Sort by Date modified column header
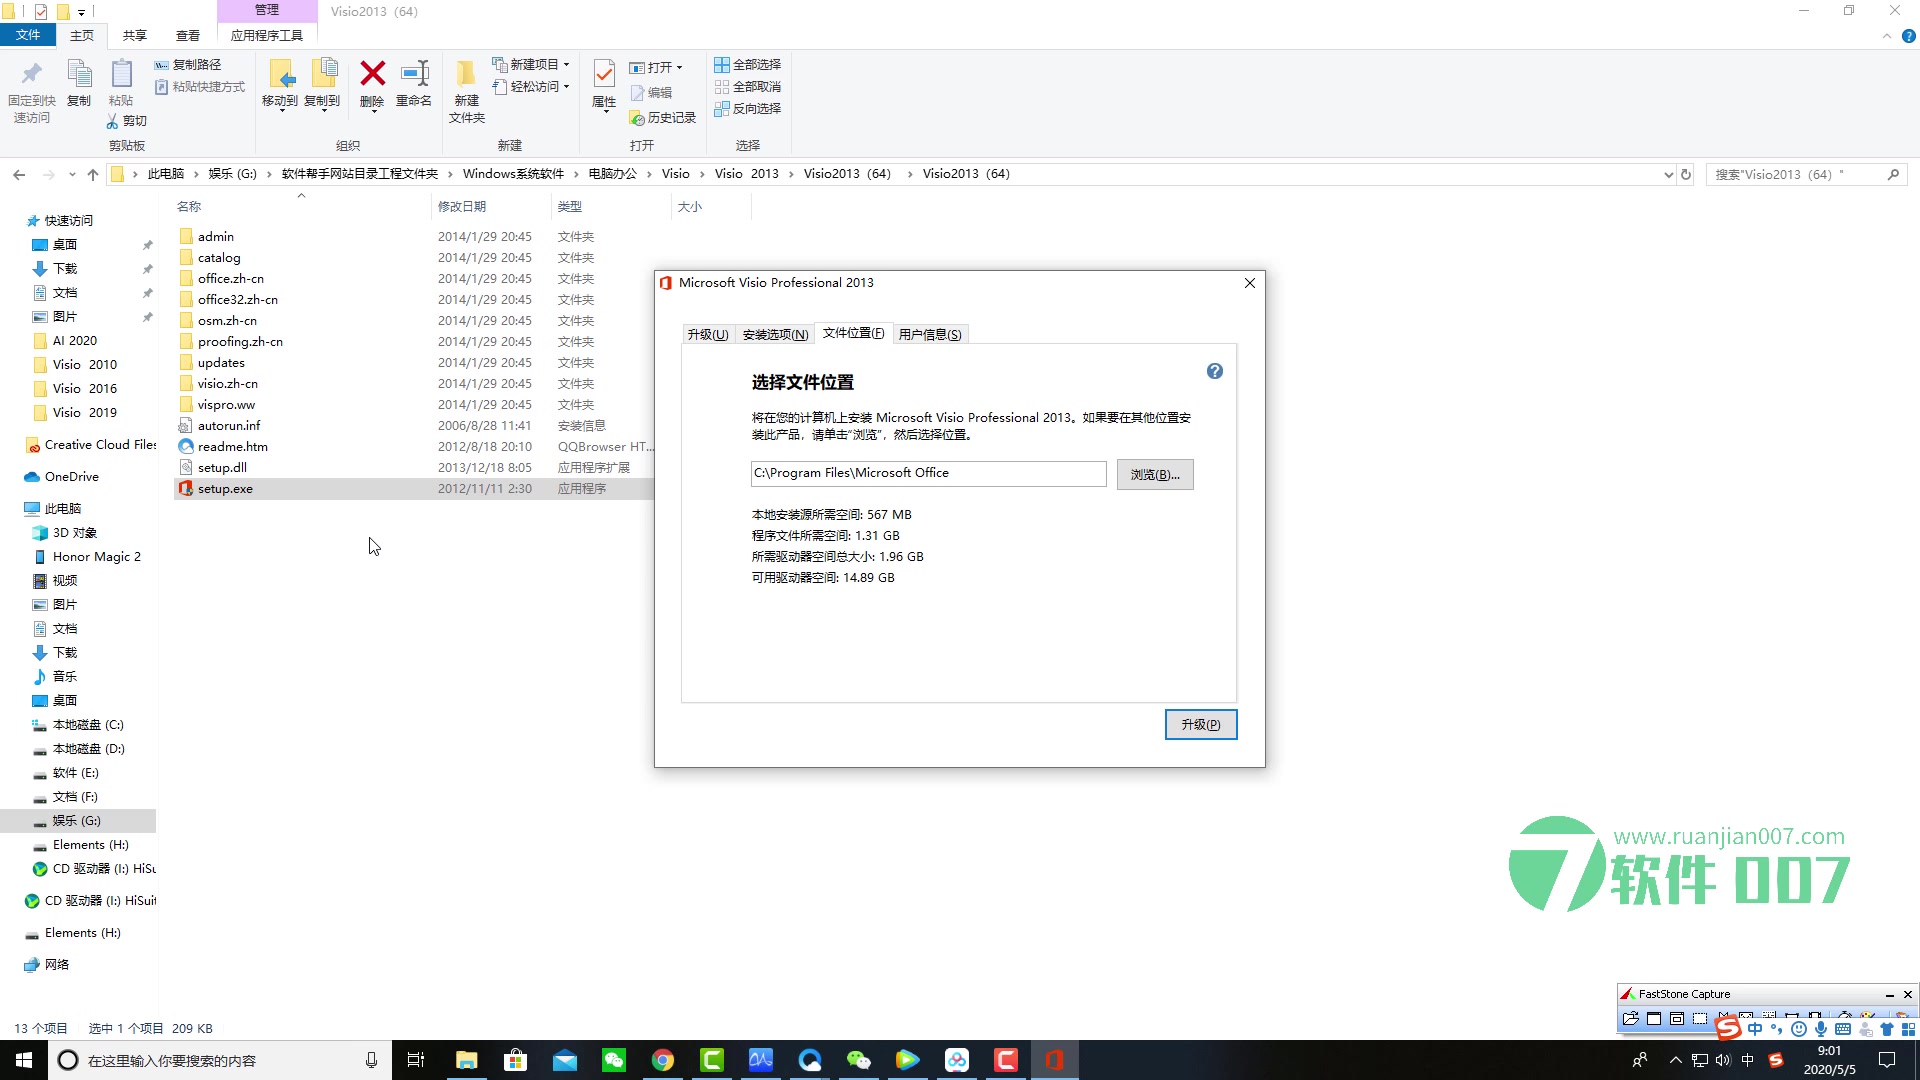 coord(462,207)
